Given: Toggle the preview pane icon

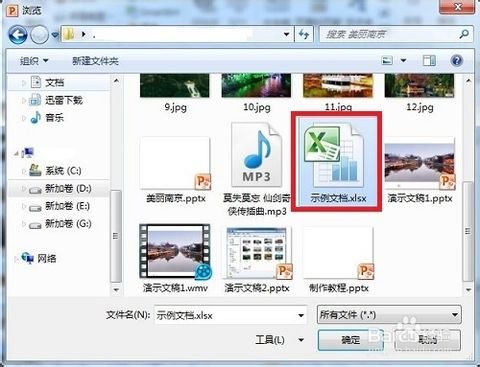Looking at the screenshot, I should [429, 60].
